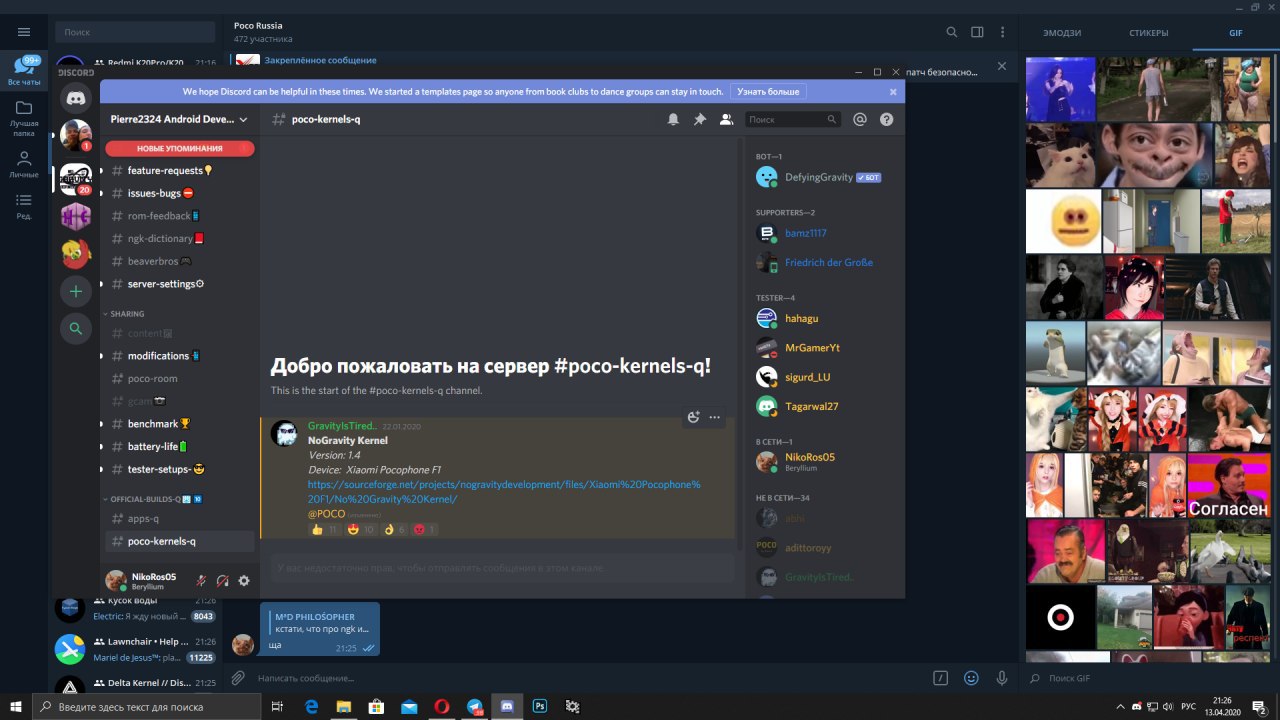Toggle the OK-hand reaction with count 6
The image size is (1280, 720).
[x=394, y=529]
